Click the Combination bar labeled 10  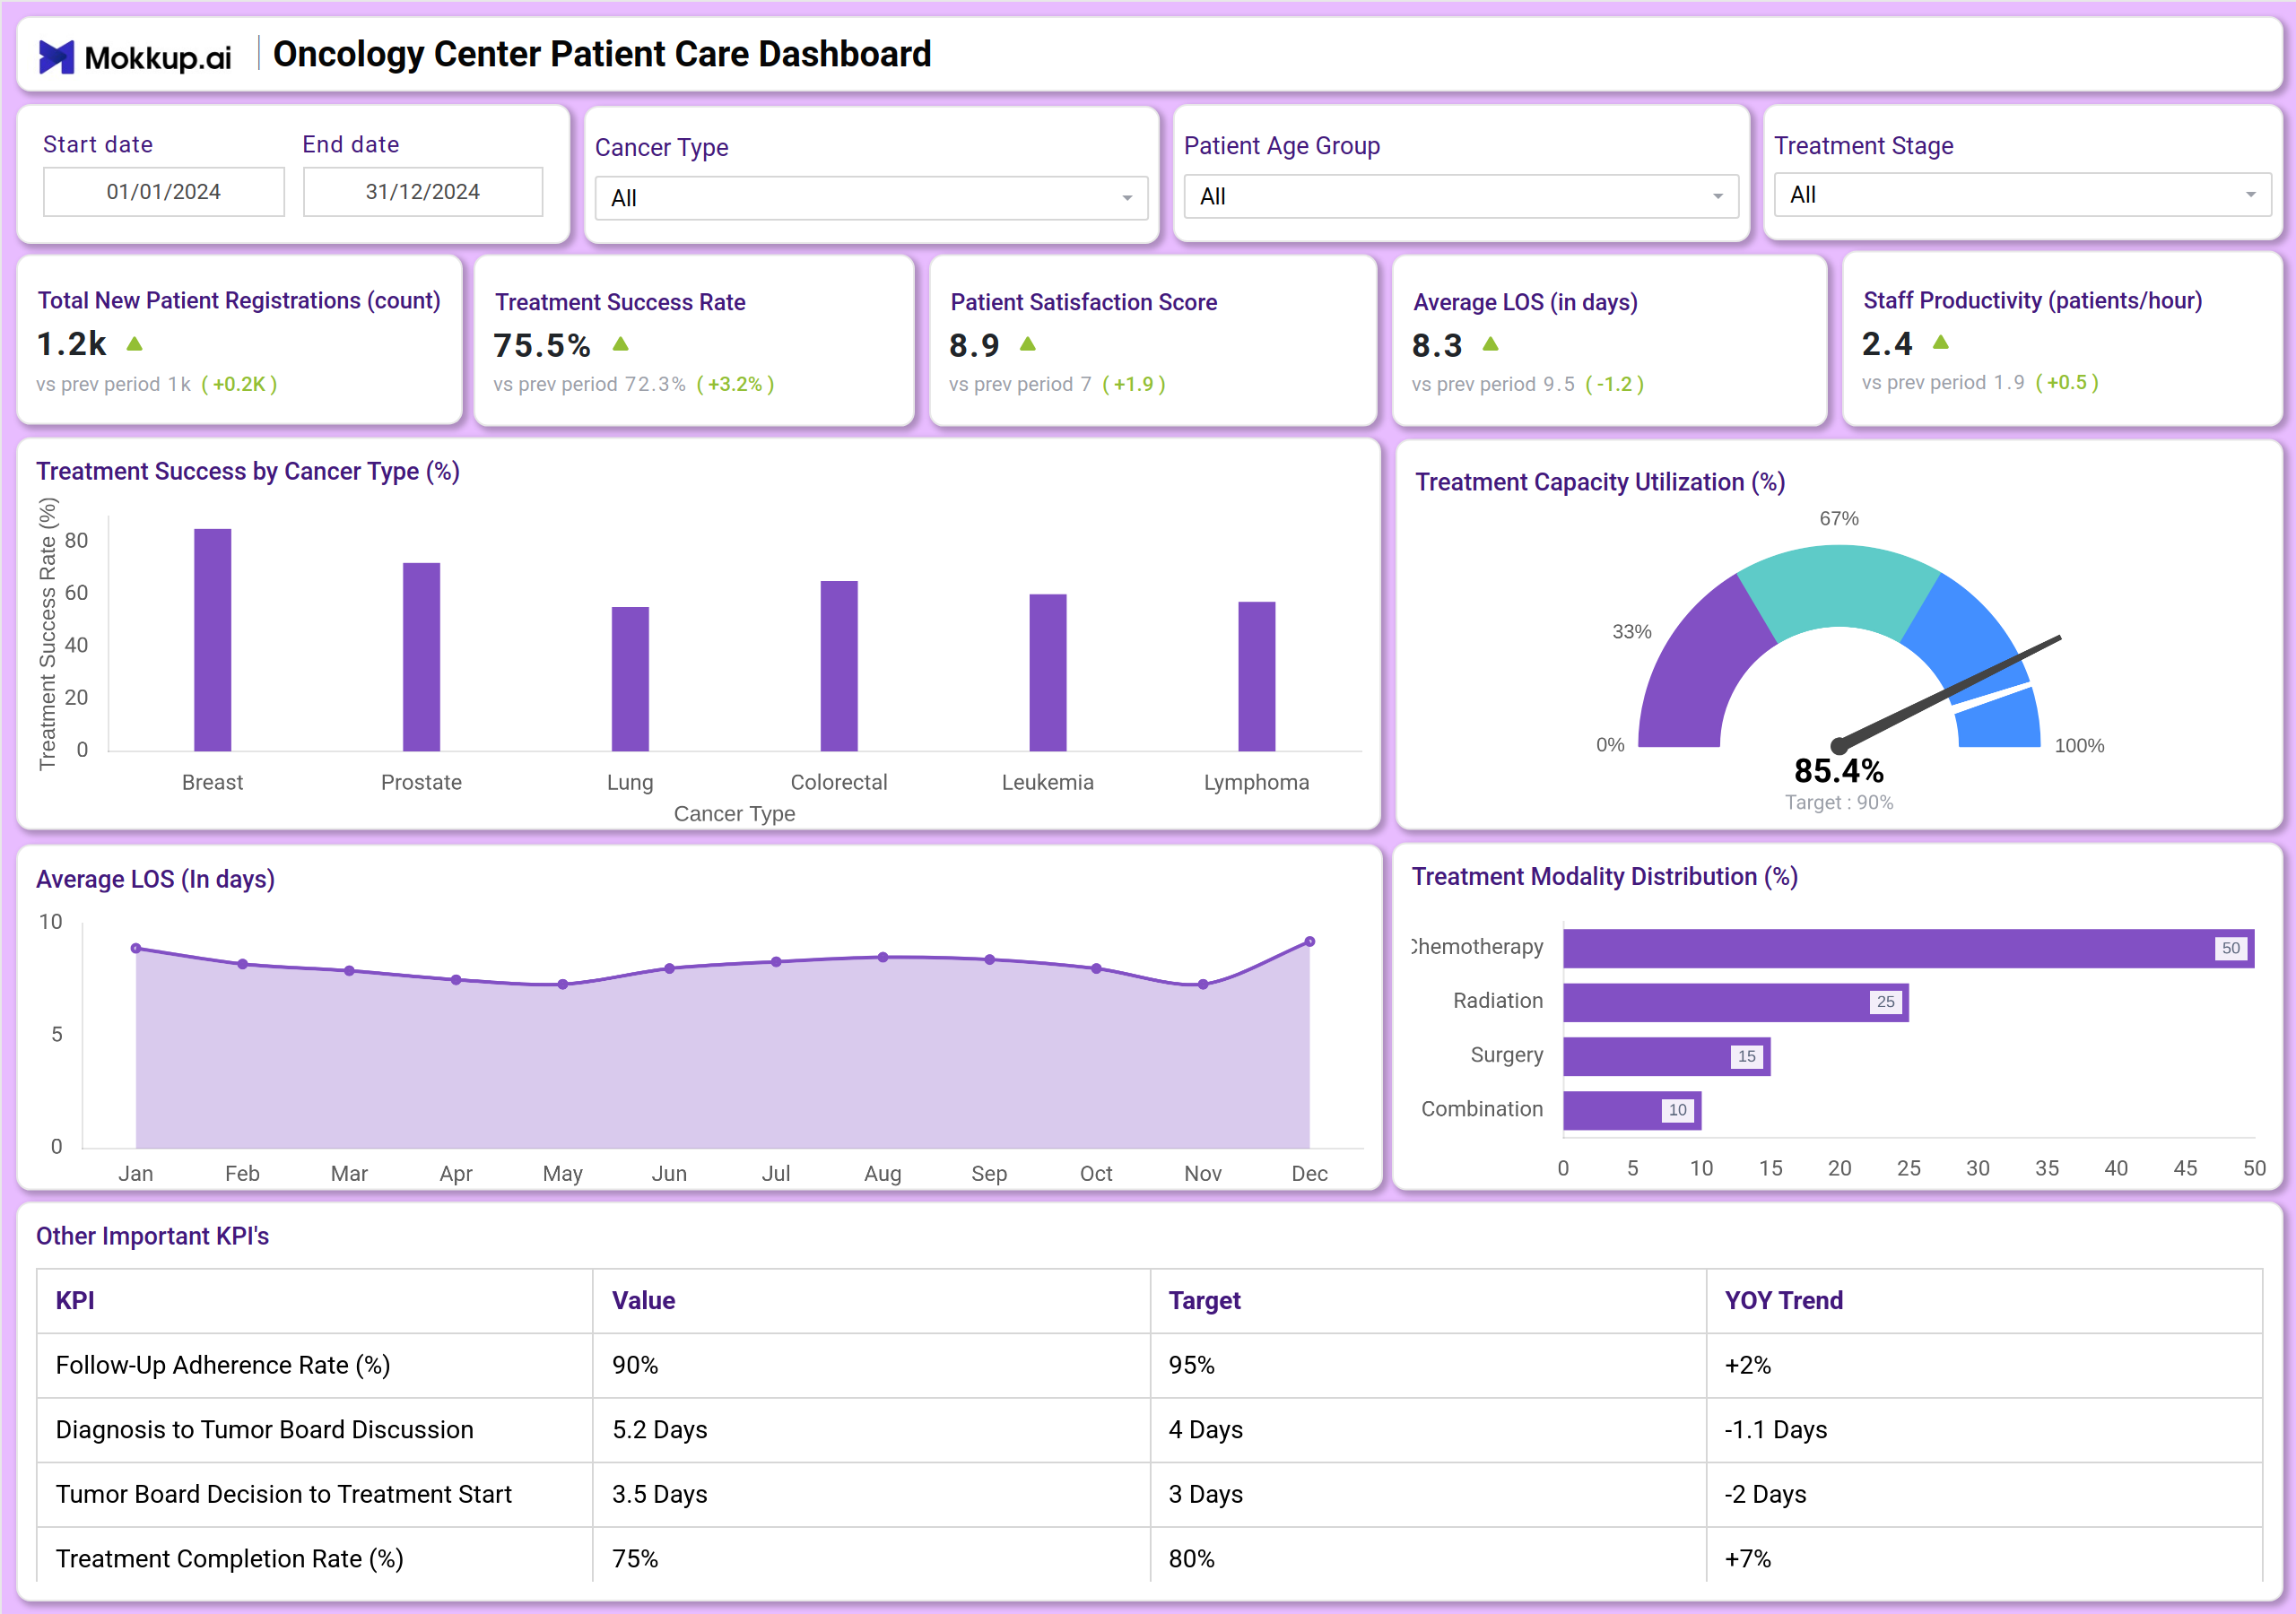point(1632,1110)
